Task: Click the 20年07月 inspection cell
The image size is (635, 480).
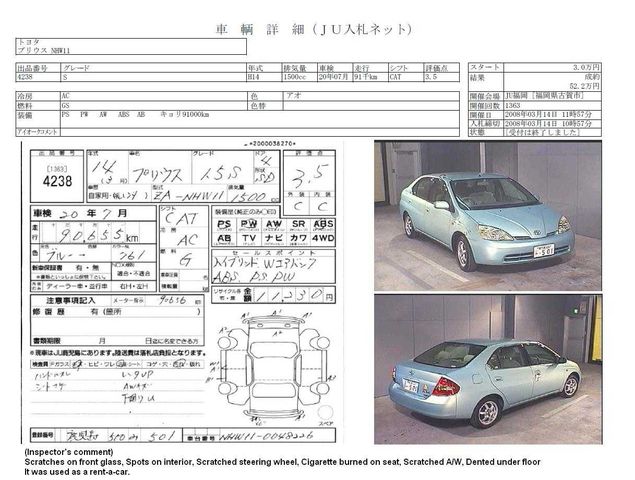Action: 335,77
